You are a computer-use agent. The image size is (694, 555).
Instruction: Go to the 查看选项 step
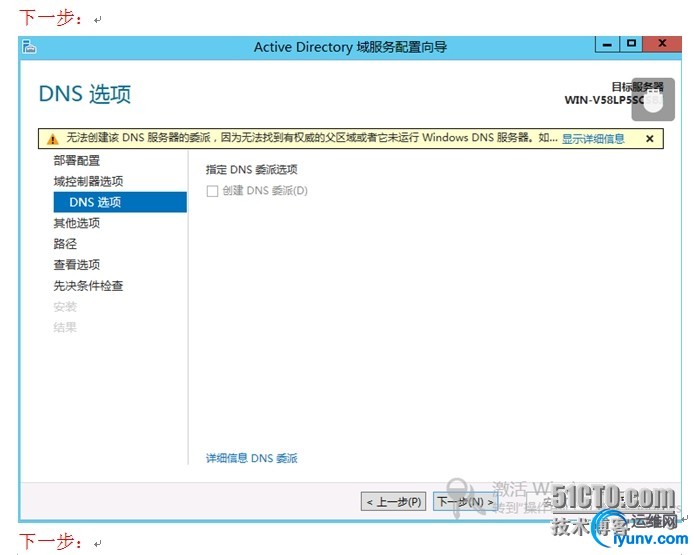click(x=77, y=264)
